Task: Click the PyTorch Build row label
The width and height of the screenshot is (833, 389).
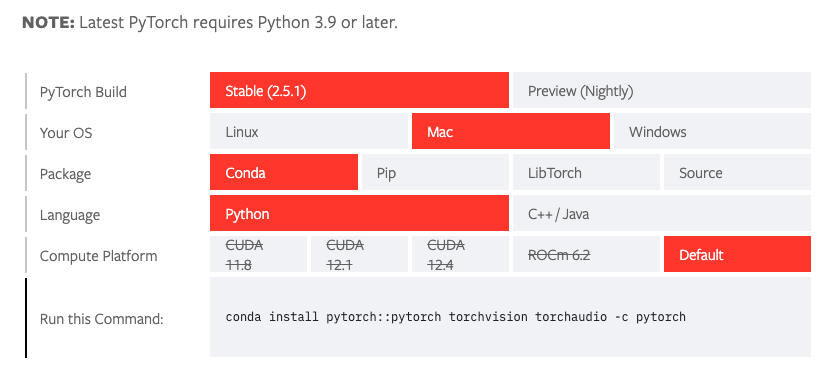Action: click(x=83, y=92)
